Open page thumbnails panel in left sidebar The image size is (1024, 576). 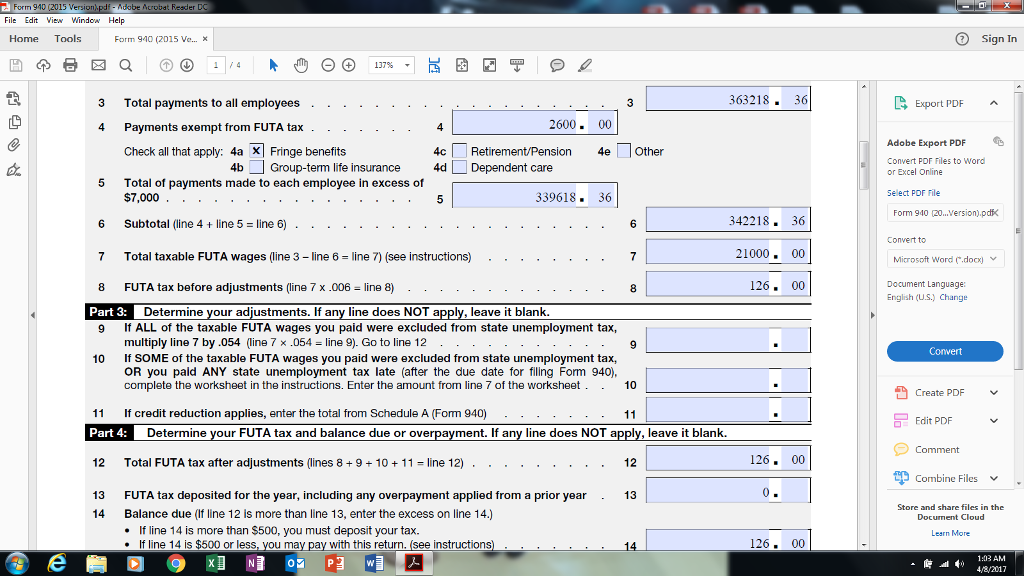(x=14, y=99)
